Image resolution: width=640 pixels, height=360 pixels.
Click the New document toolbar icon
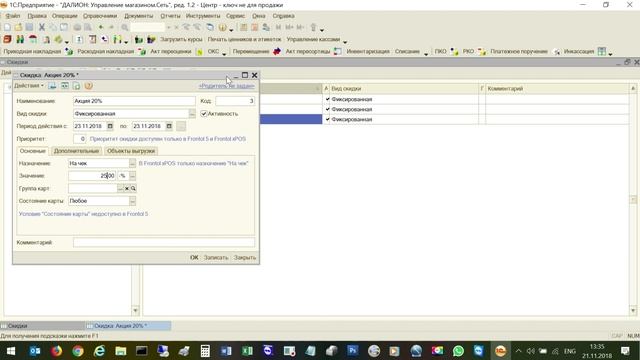click(7, 27)
